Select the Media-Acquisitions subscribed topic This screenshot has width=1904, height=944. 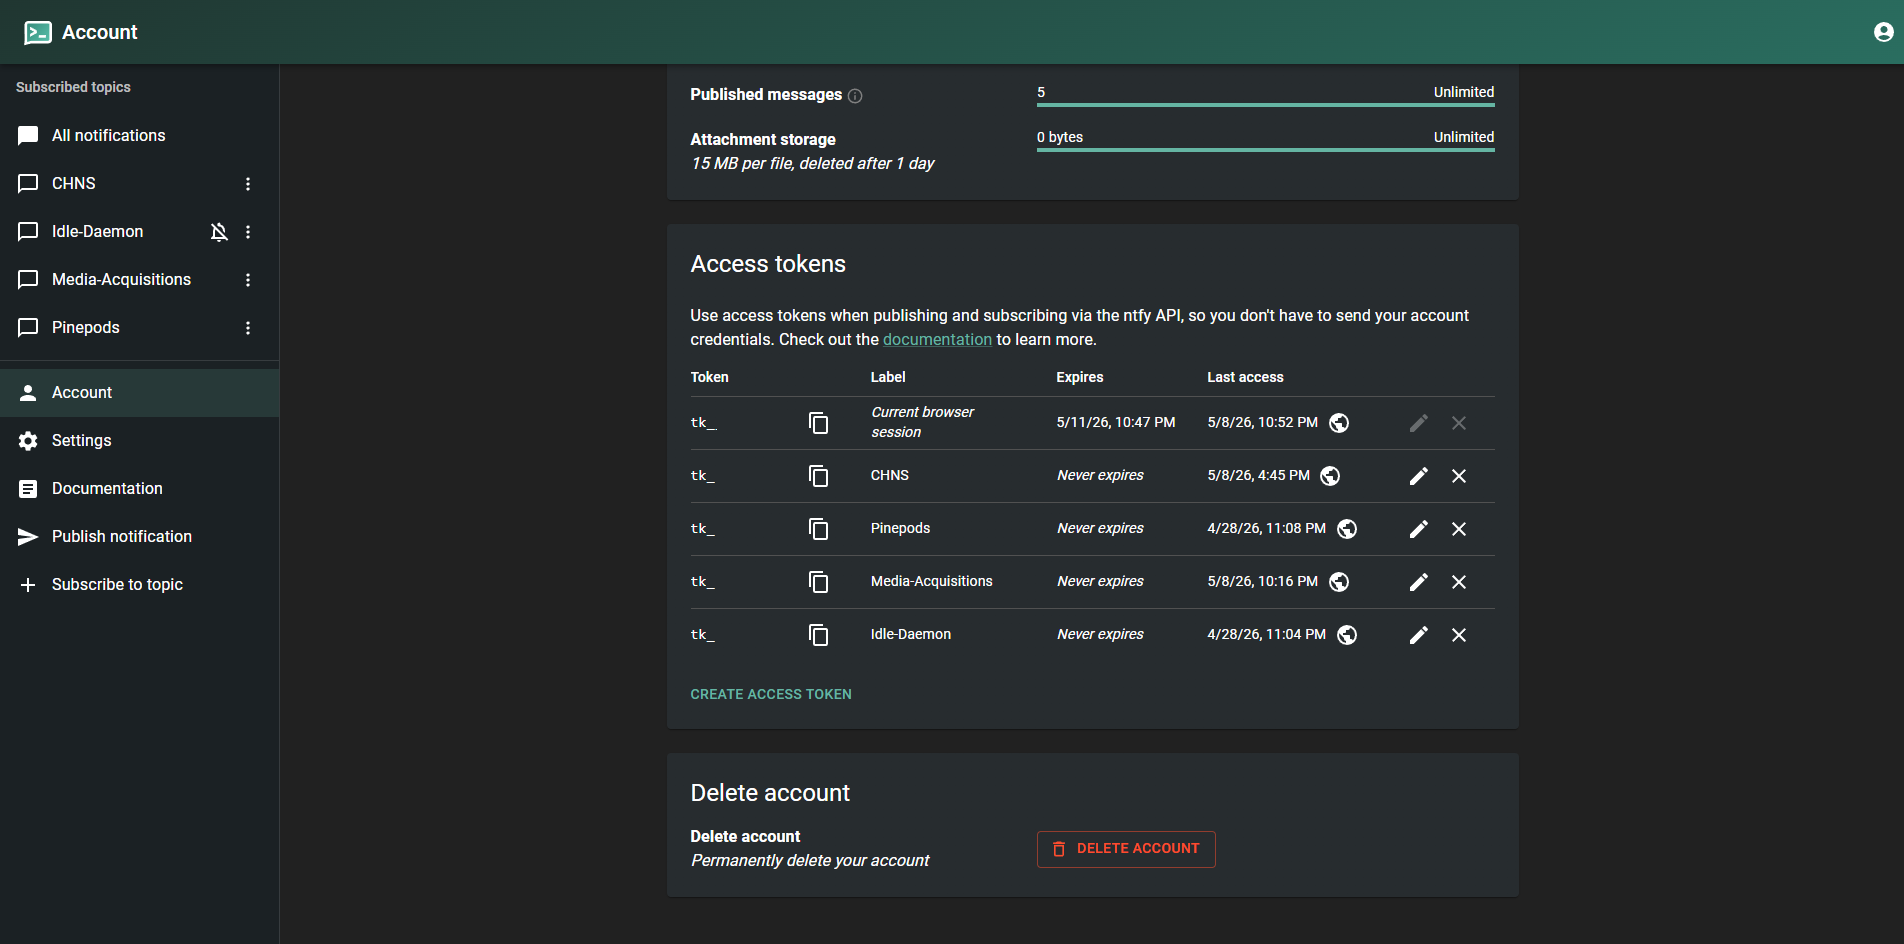[139, 280]
